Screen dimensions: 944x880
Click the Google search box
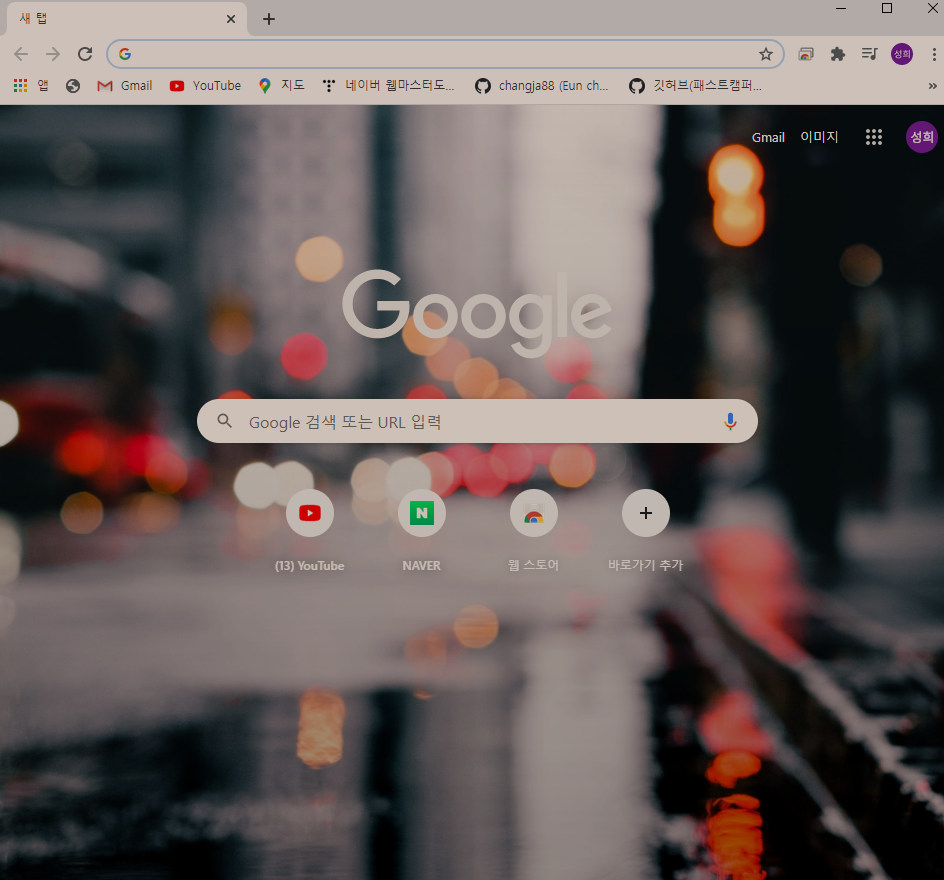477,421
